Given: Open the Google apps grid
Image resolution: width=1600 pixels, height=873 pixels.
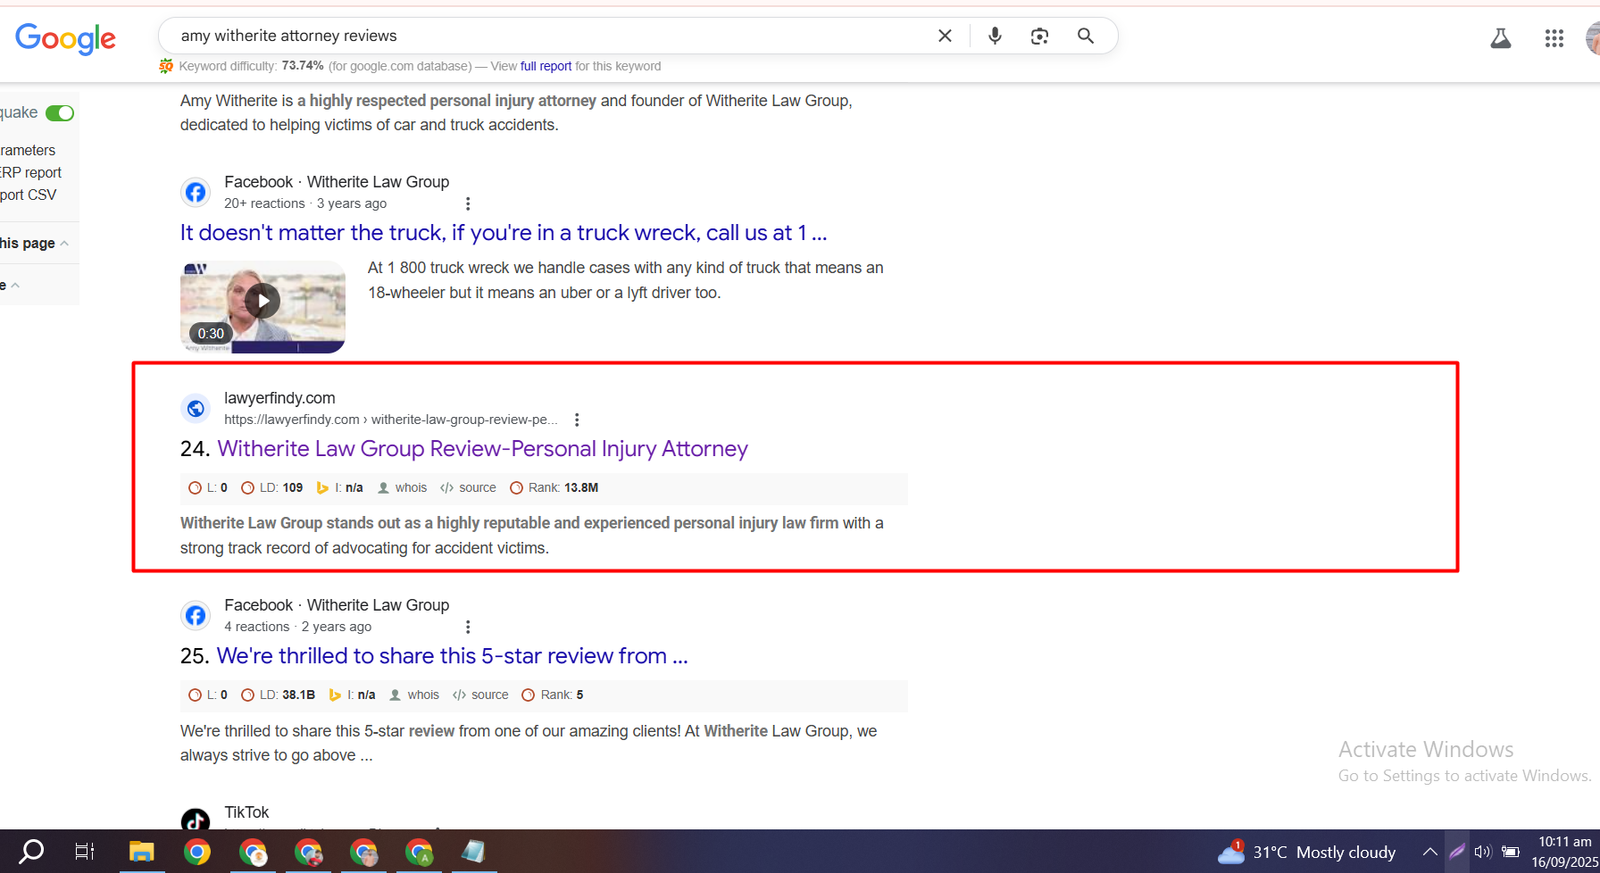Looking at the screenshot, I should (x=1553, y=38).
